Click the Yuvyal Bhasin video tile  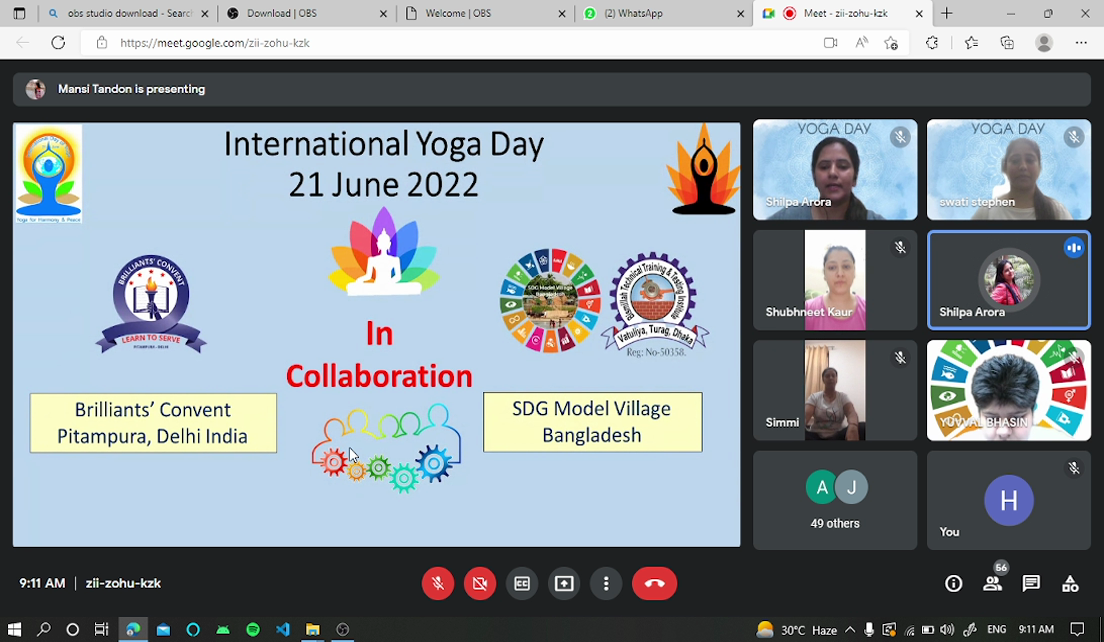[x=1008, y=390]
